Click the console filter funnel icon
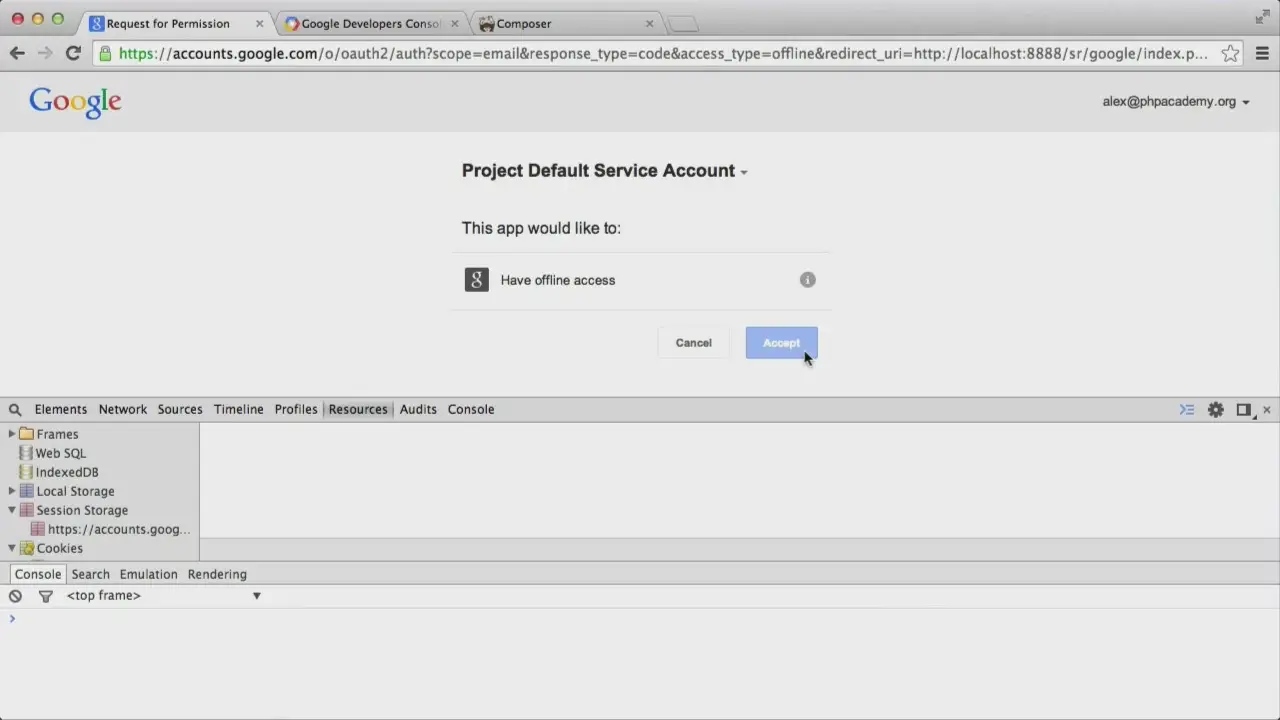 45,595
